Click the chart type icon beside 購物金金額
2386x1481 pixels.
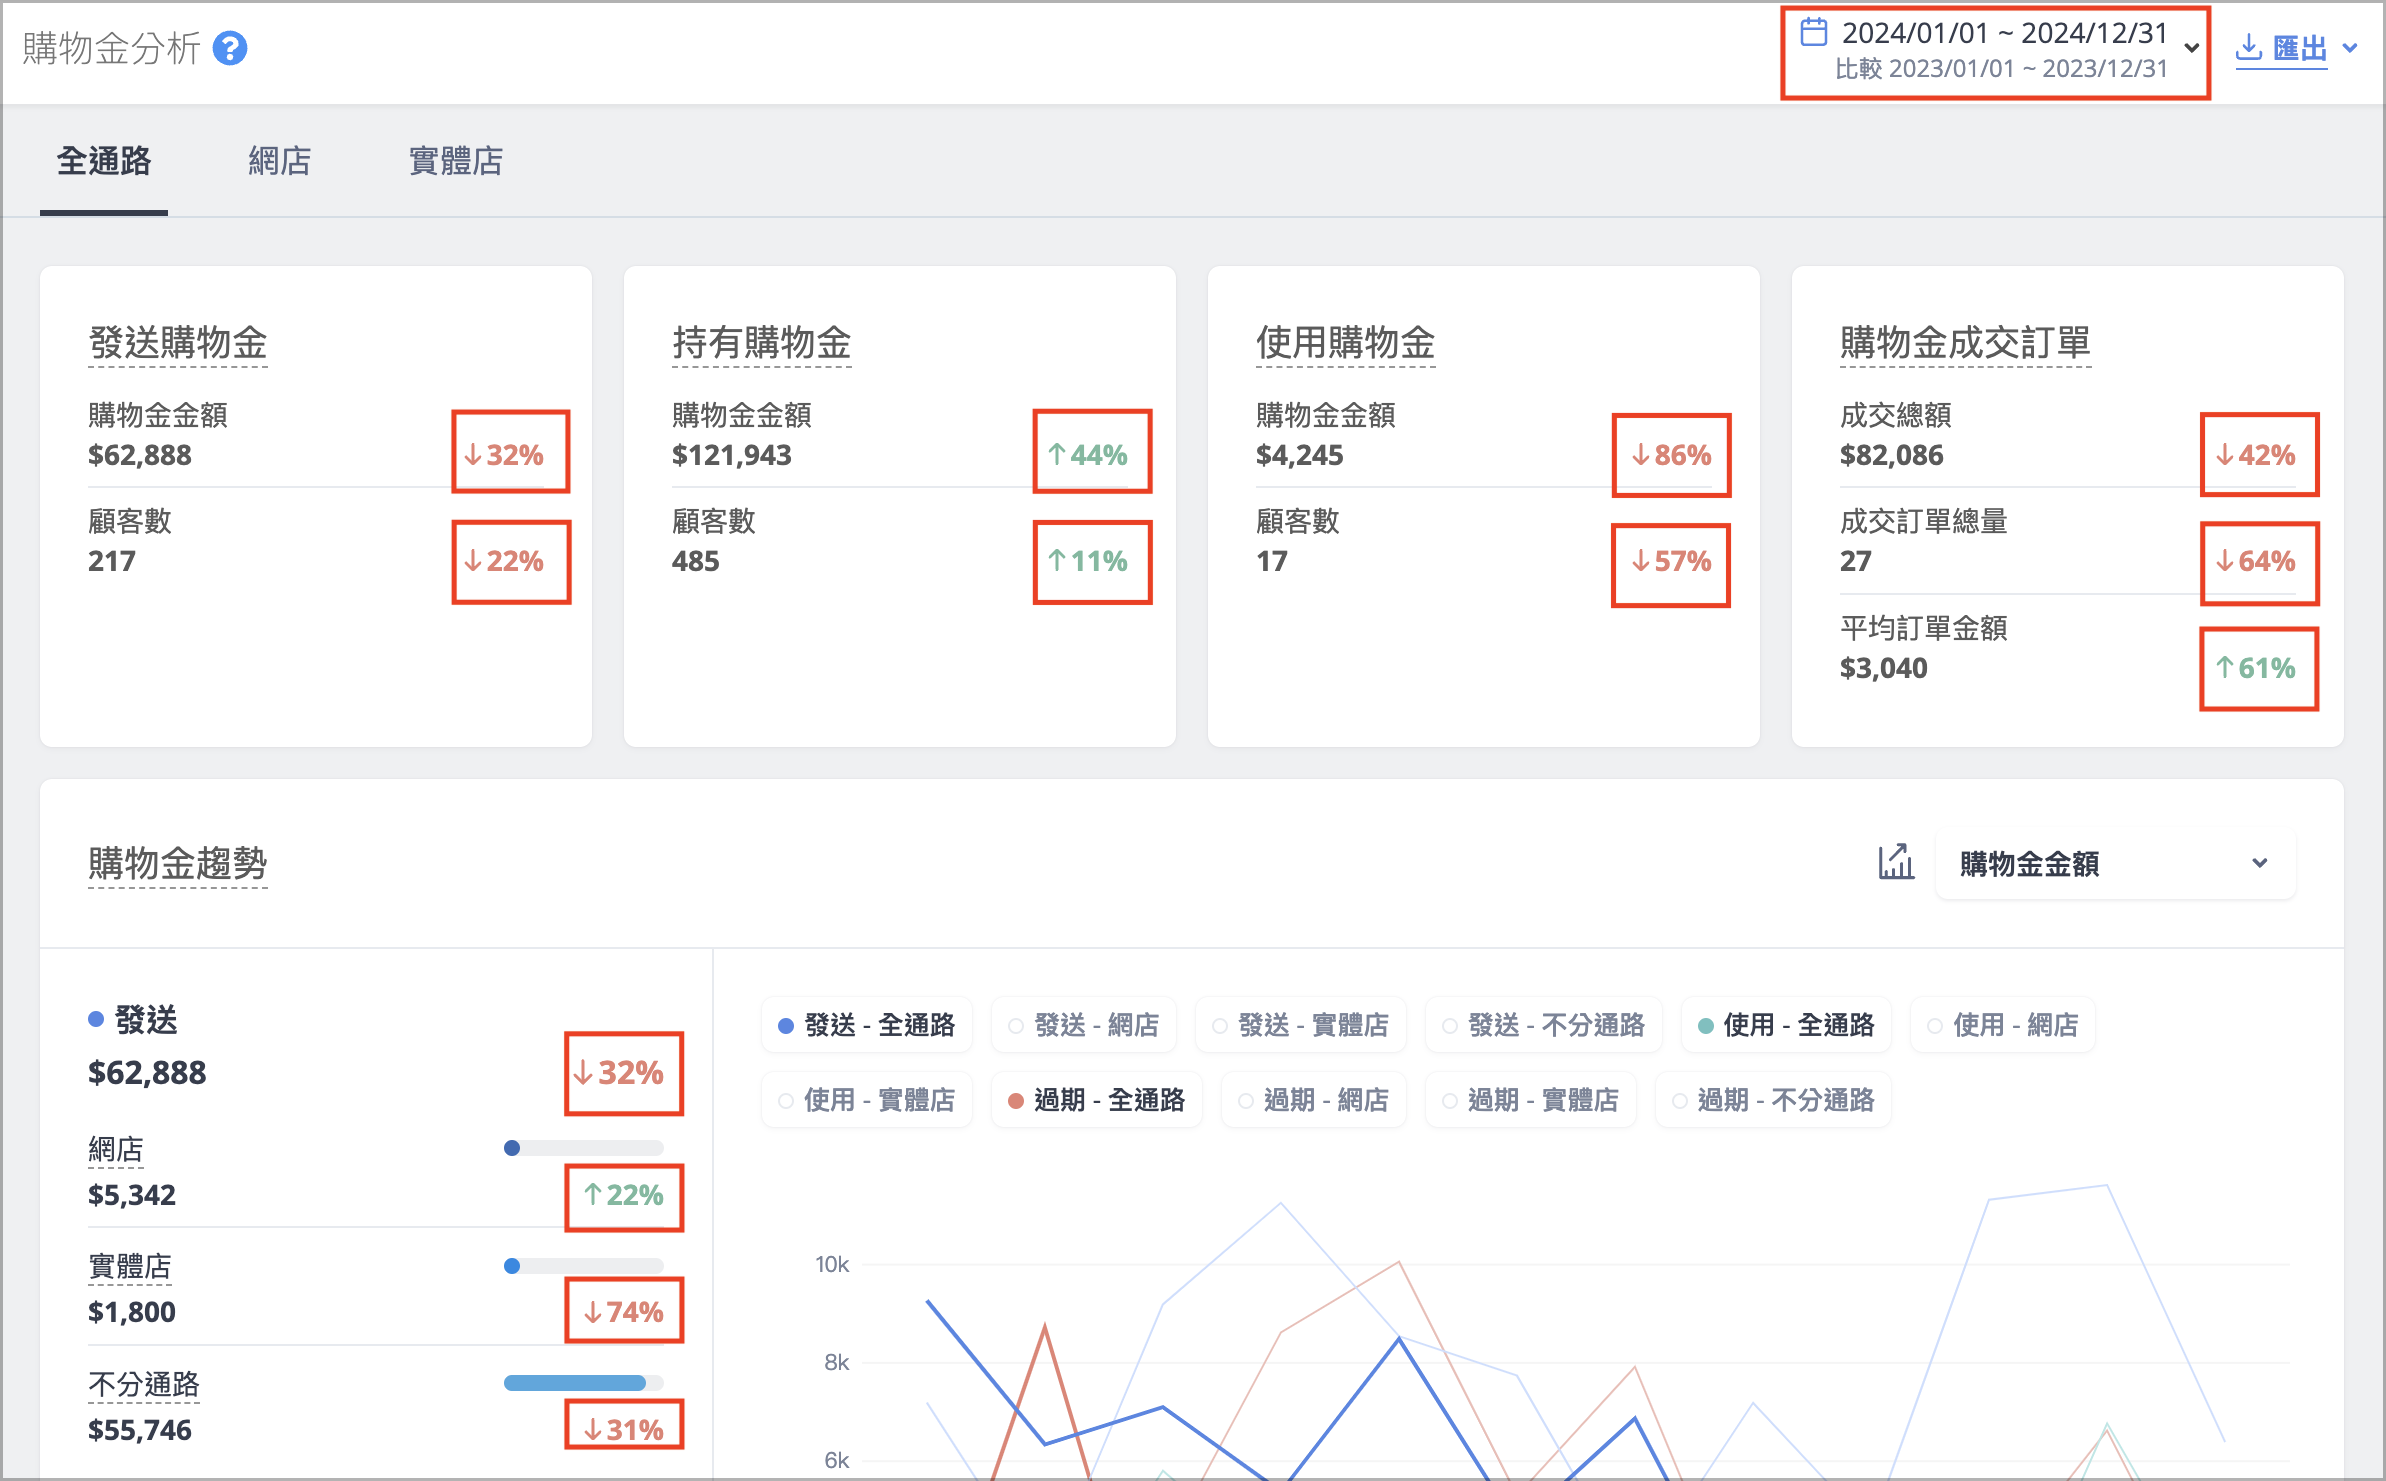[x=1896, y=862]
